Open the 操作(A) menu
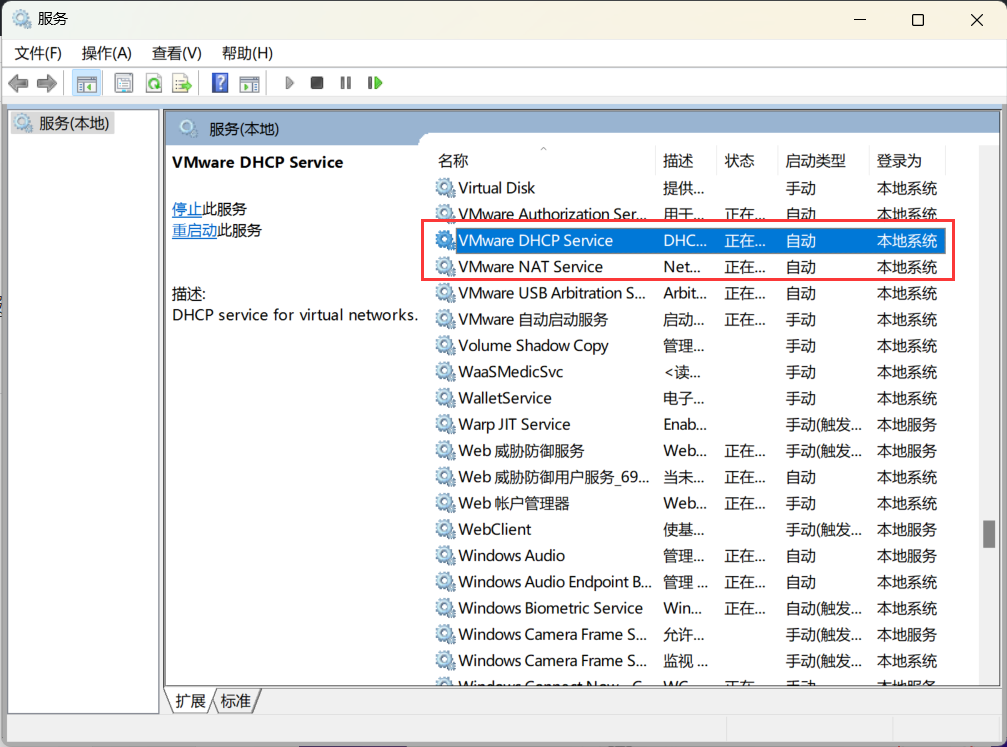 pos(107,53)
